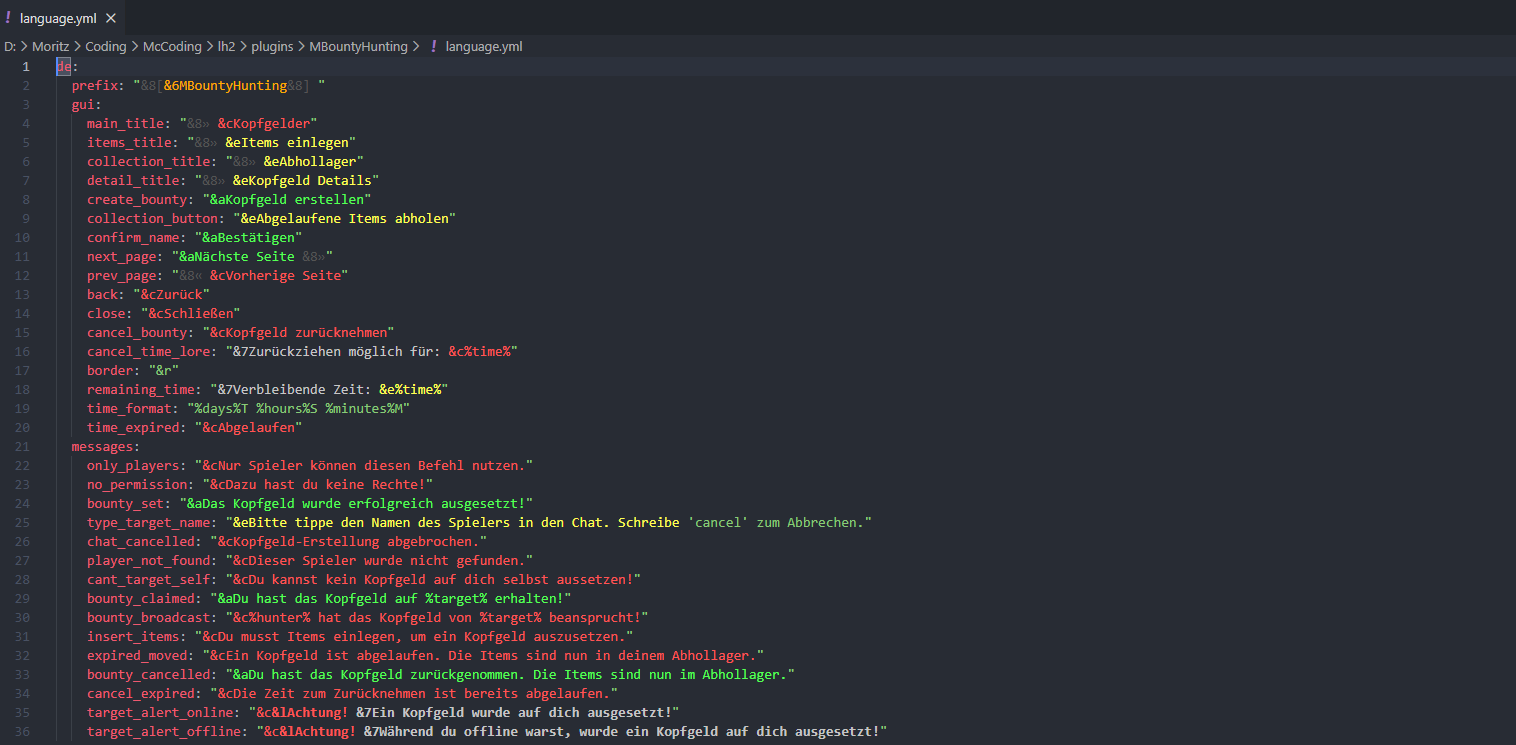Click the 'expired_moved' key

point(137,656)
